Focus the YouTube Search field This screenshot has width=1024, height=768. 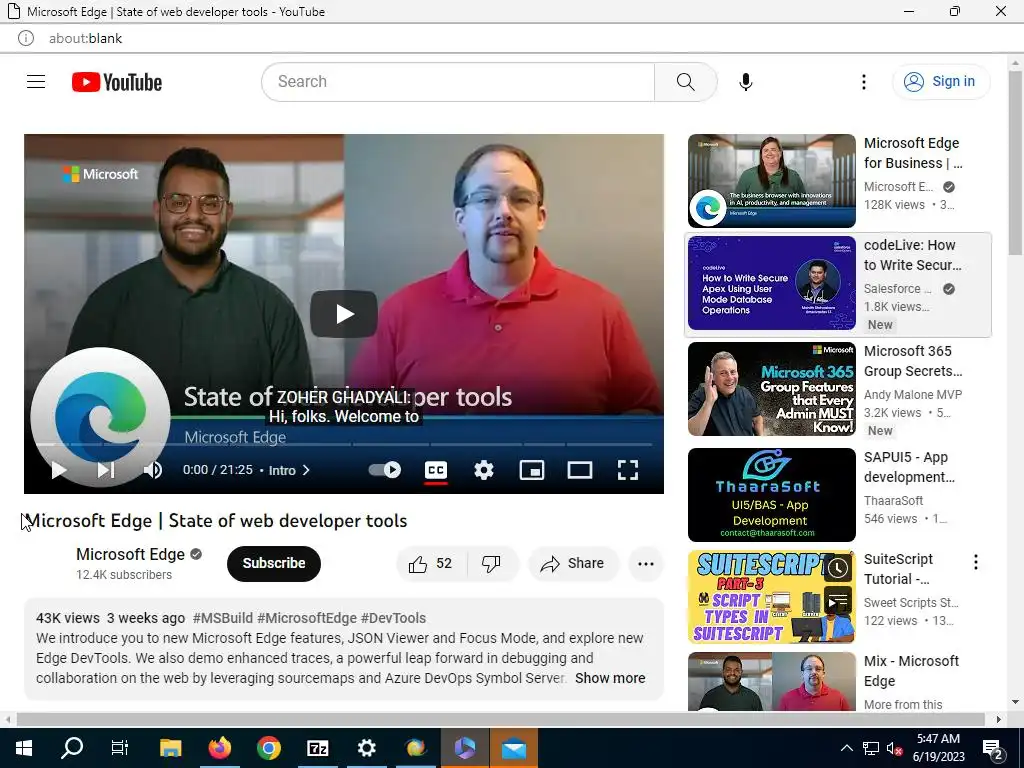click(x=458, y=82)
